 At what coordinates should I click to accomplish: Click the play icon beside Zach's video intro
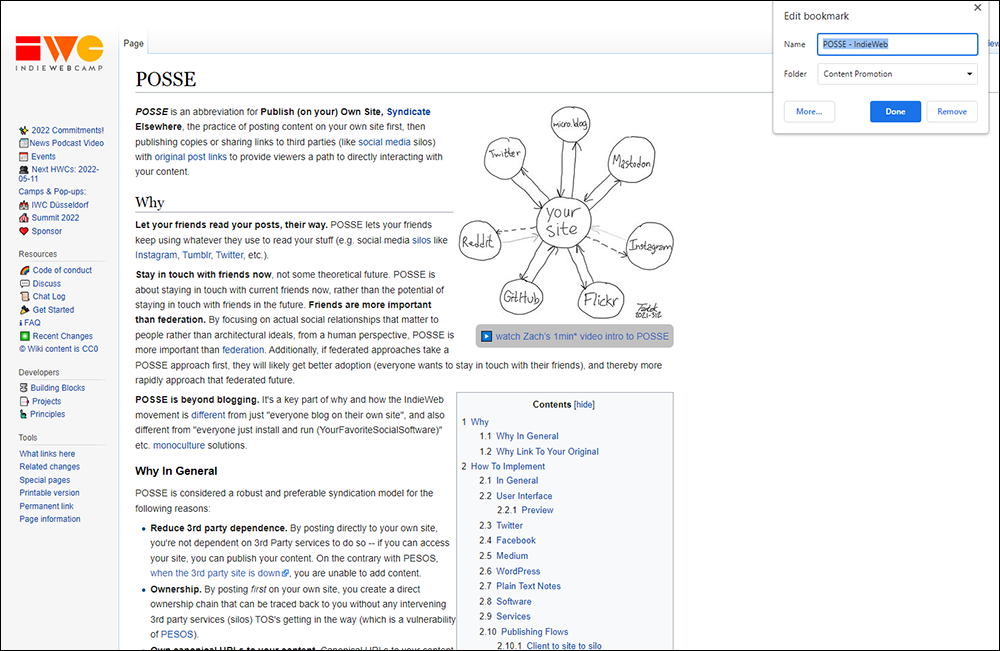pos(486,336)
